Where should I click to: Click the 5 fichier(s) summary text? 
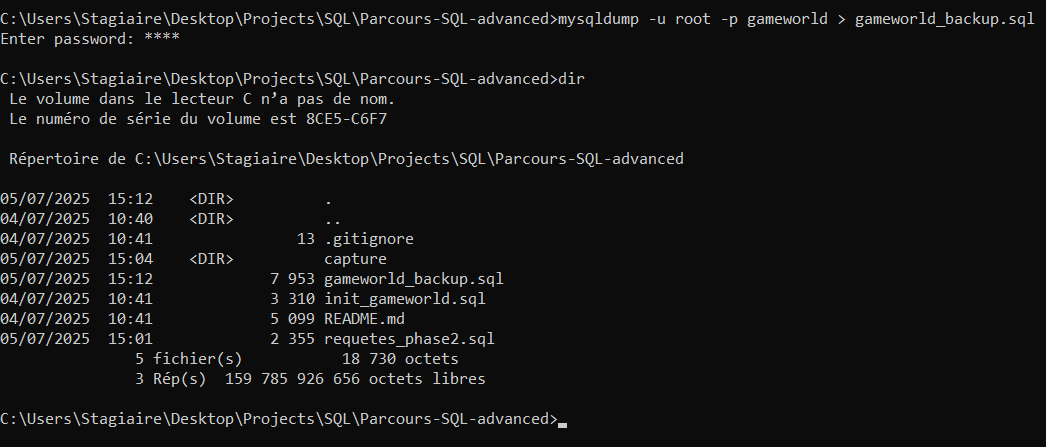[x=189, y=359]
